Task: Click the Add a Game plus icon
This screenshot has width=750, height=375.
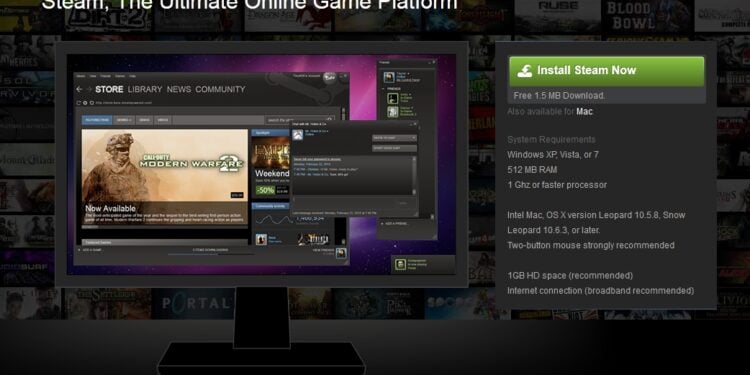Action: [x=79, y=250]
